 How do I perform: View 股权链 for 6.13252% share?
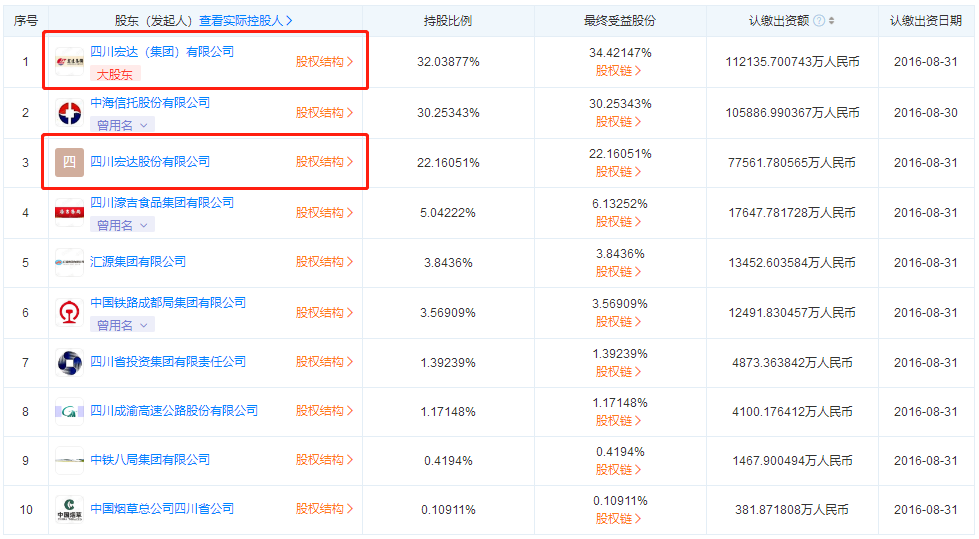(618, 222)
